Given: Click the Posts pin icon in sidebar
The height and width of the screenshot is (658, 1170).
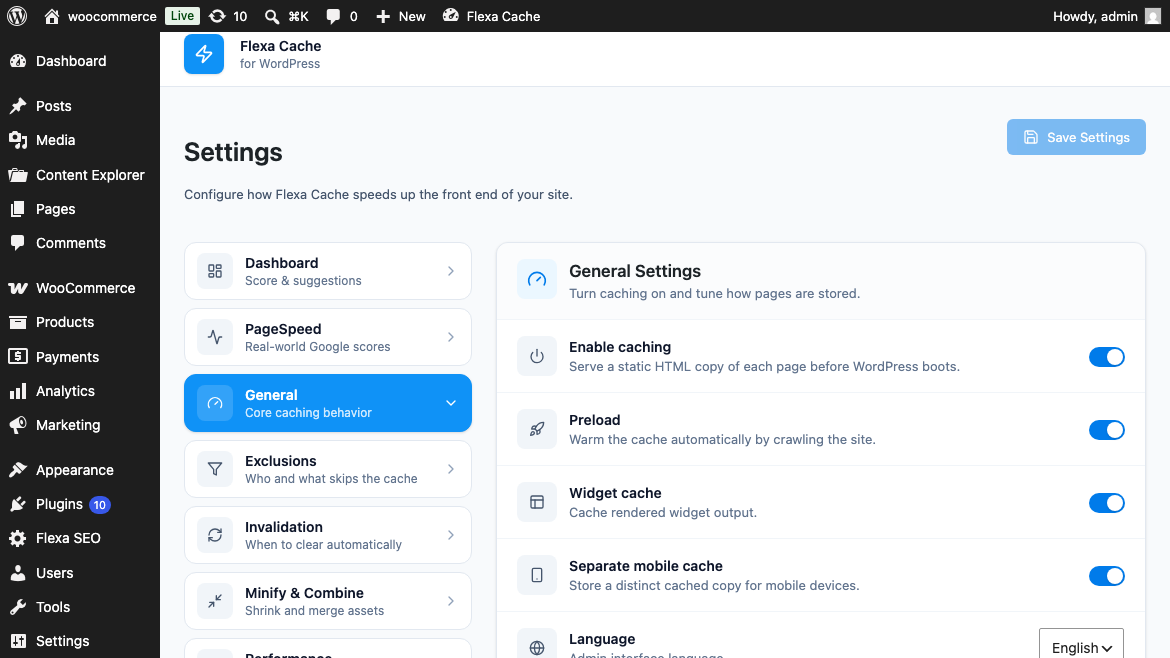Looking at the screenshot, I should (x=18, y=106).
